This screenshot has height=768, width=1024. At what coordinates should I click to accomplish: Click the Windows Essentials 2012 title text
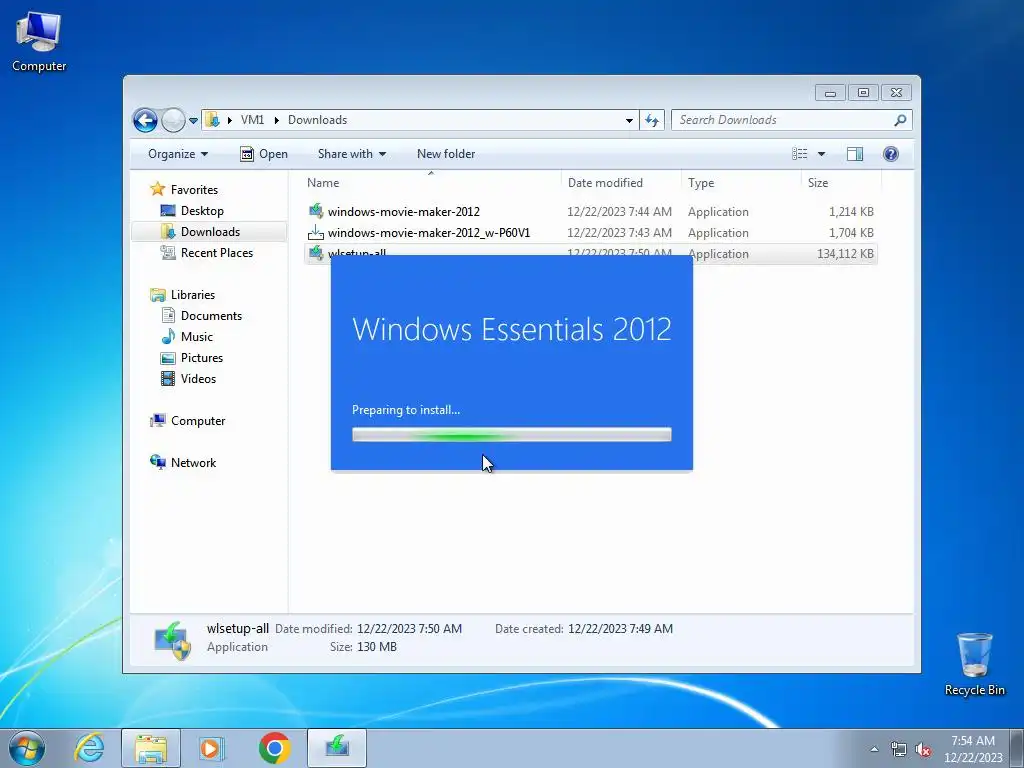point(511,329)
